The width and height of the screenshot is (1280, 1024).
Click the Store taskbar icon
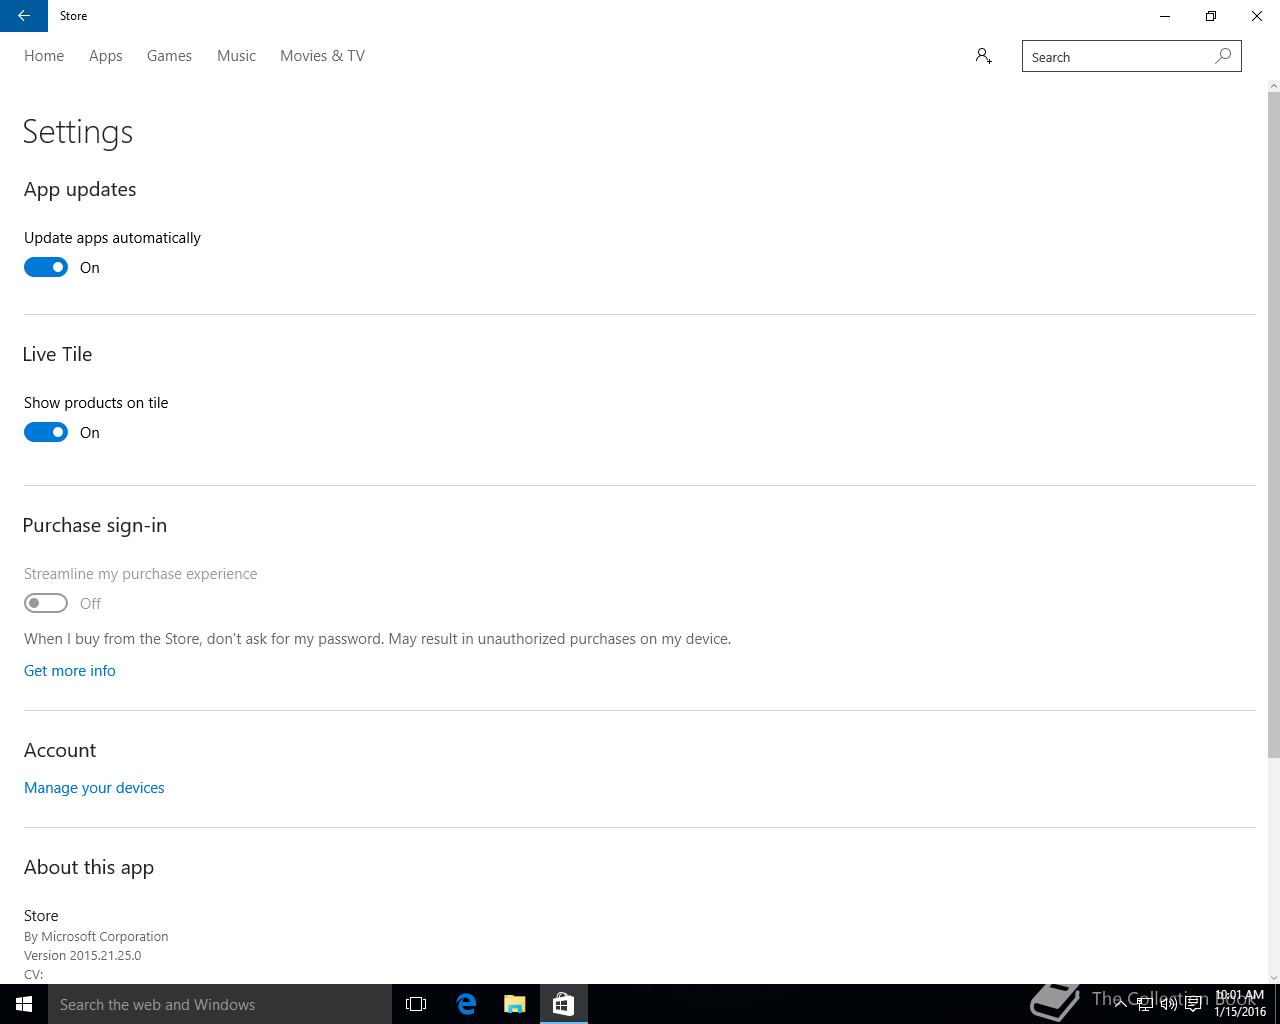pyautogui.click(x=563, y=1004)
